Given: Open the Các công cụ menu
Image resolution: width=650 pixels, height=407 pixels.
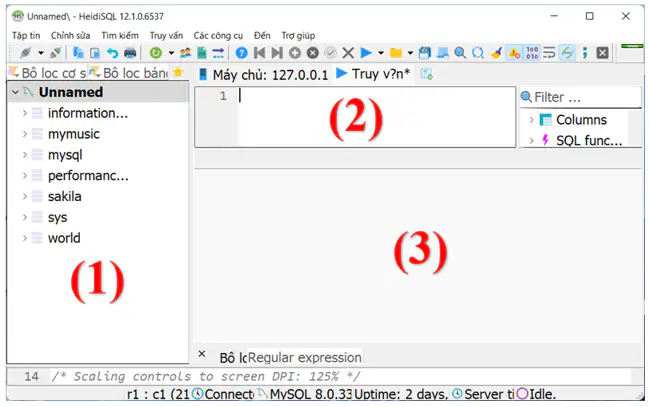Looking at the screenshot, I should click(x=218, y=36).
